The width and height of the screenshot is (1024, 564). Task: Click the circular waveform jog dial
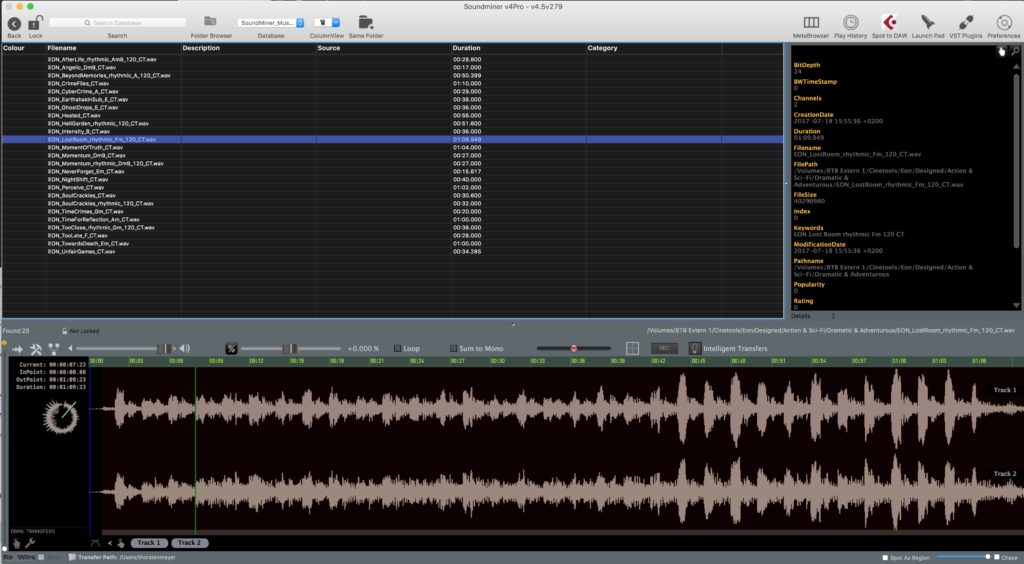61,417
